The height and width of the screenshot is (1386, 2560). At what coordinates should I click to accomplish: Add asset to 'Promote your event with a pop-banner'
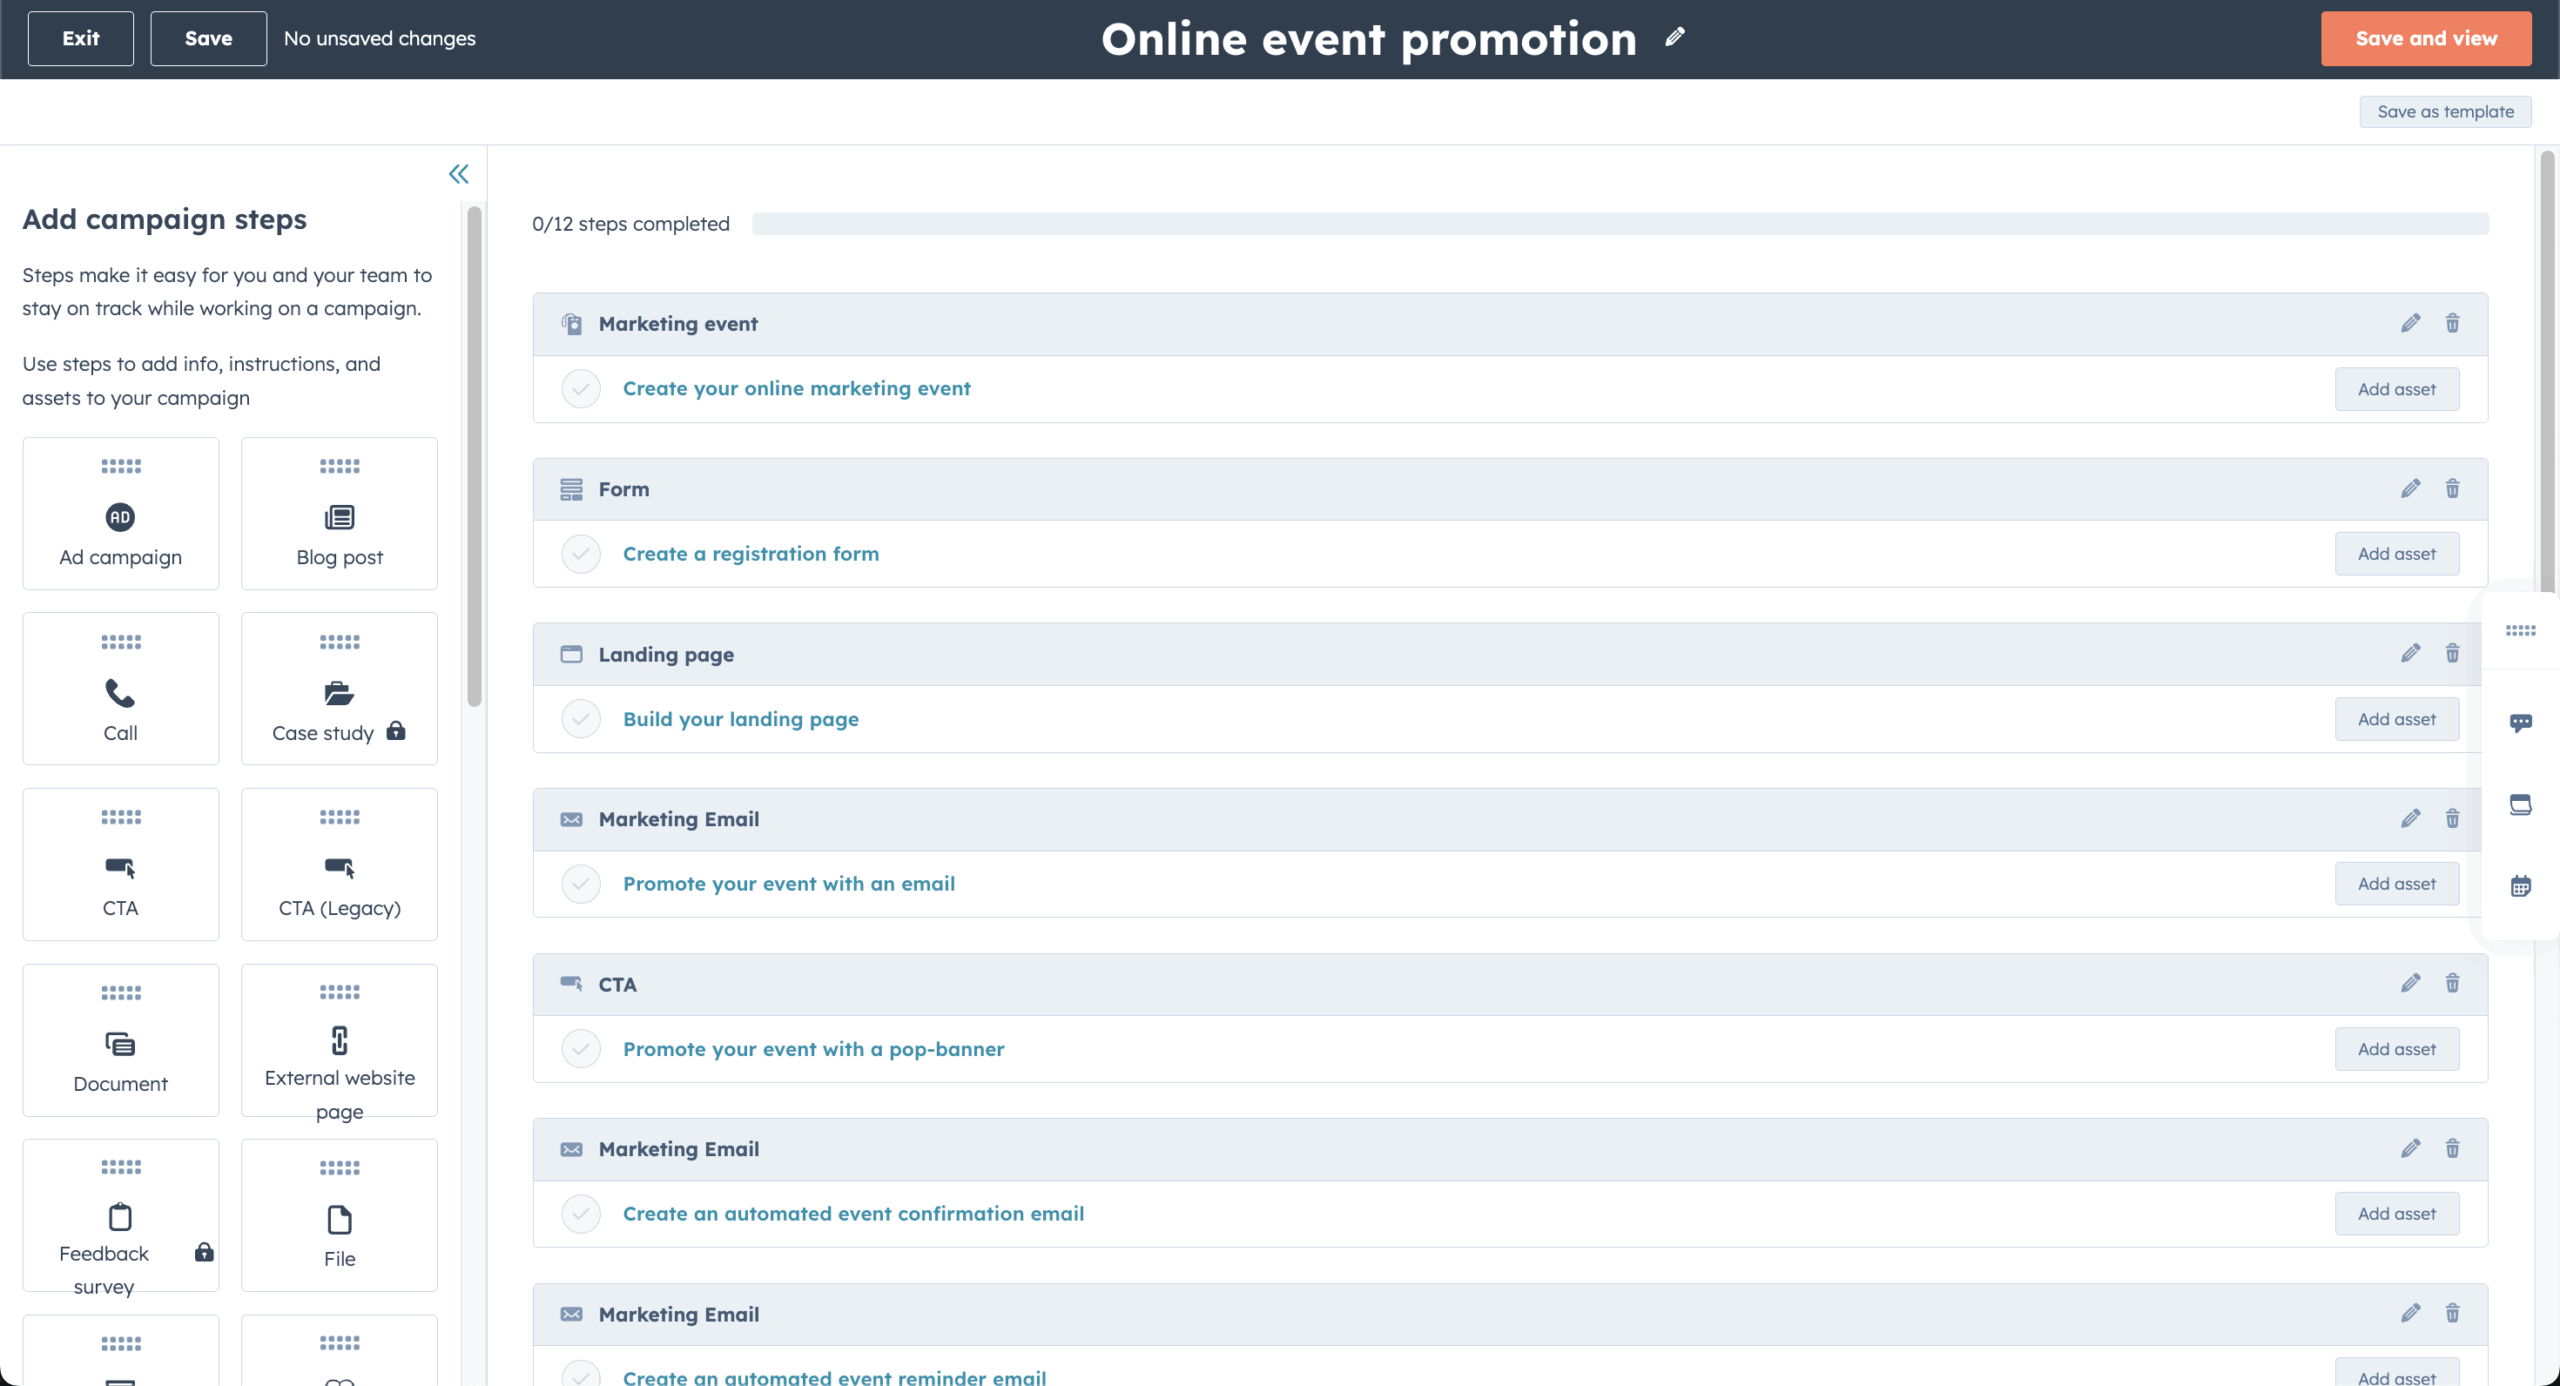(2397, 1049)
